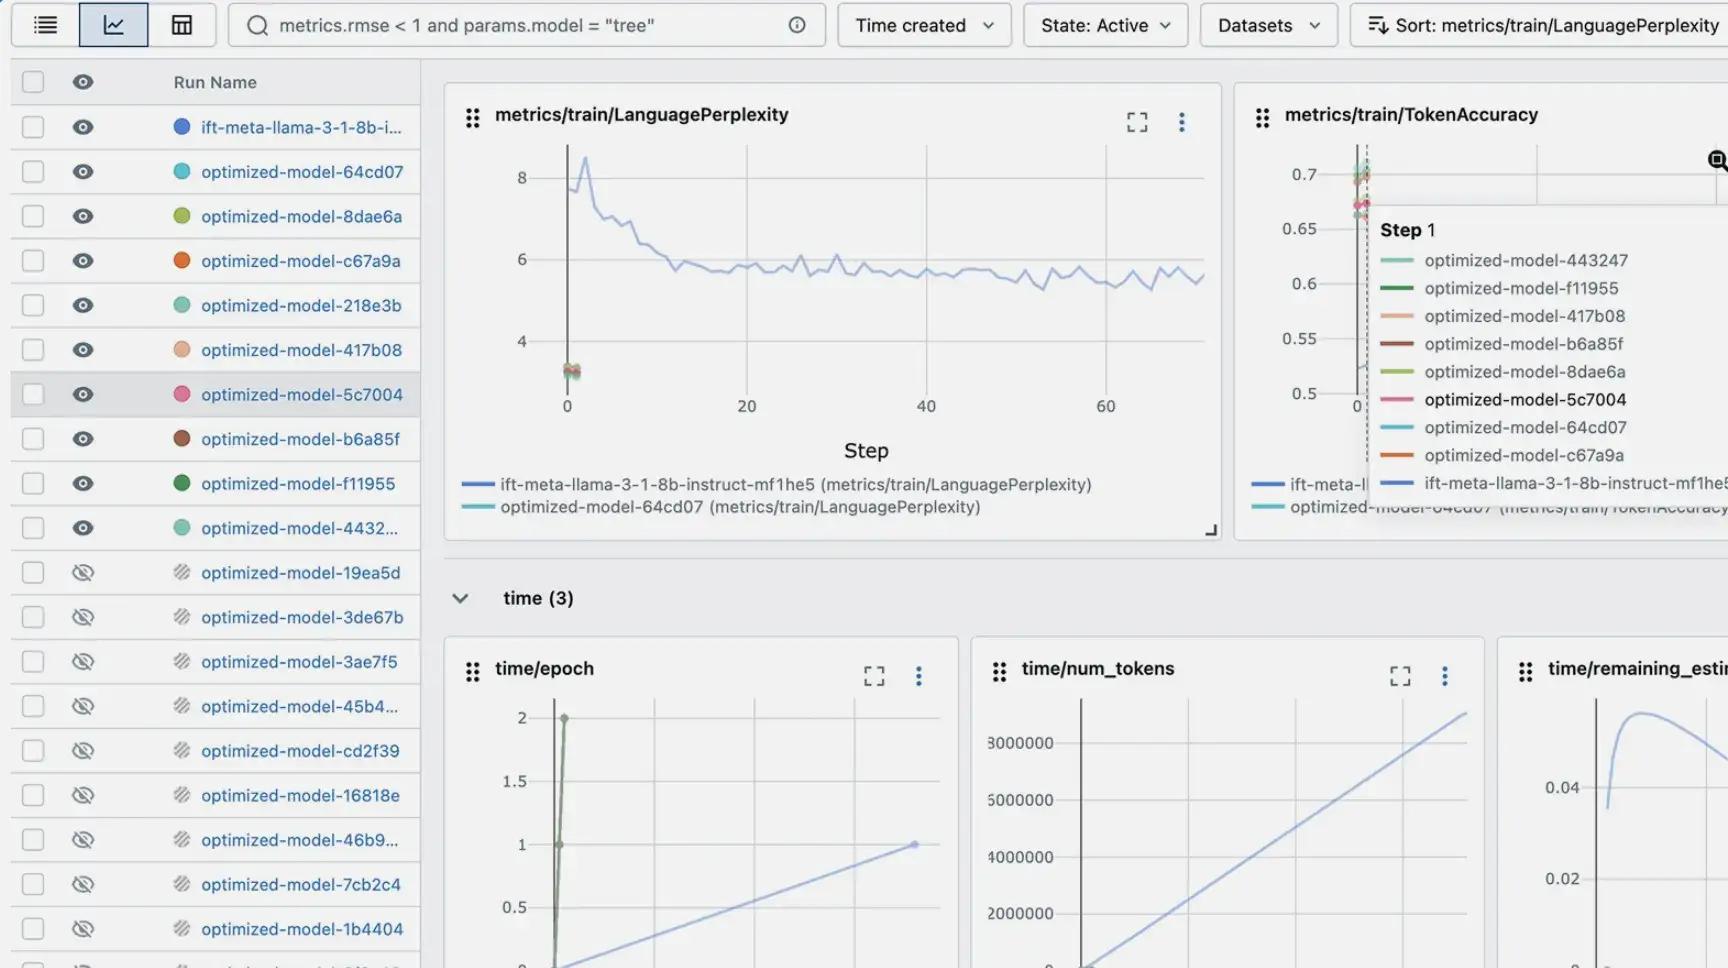Click the search query input field
Image resolution: width=1728 pixels, height=968 pixels.
click(x=527, y=25)
